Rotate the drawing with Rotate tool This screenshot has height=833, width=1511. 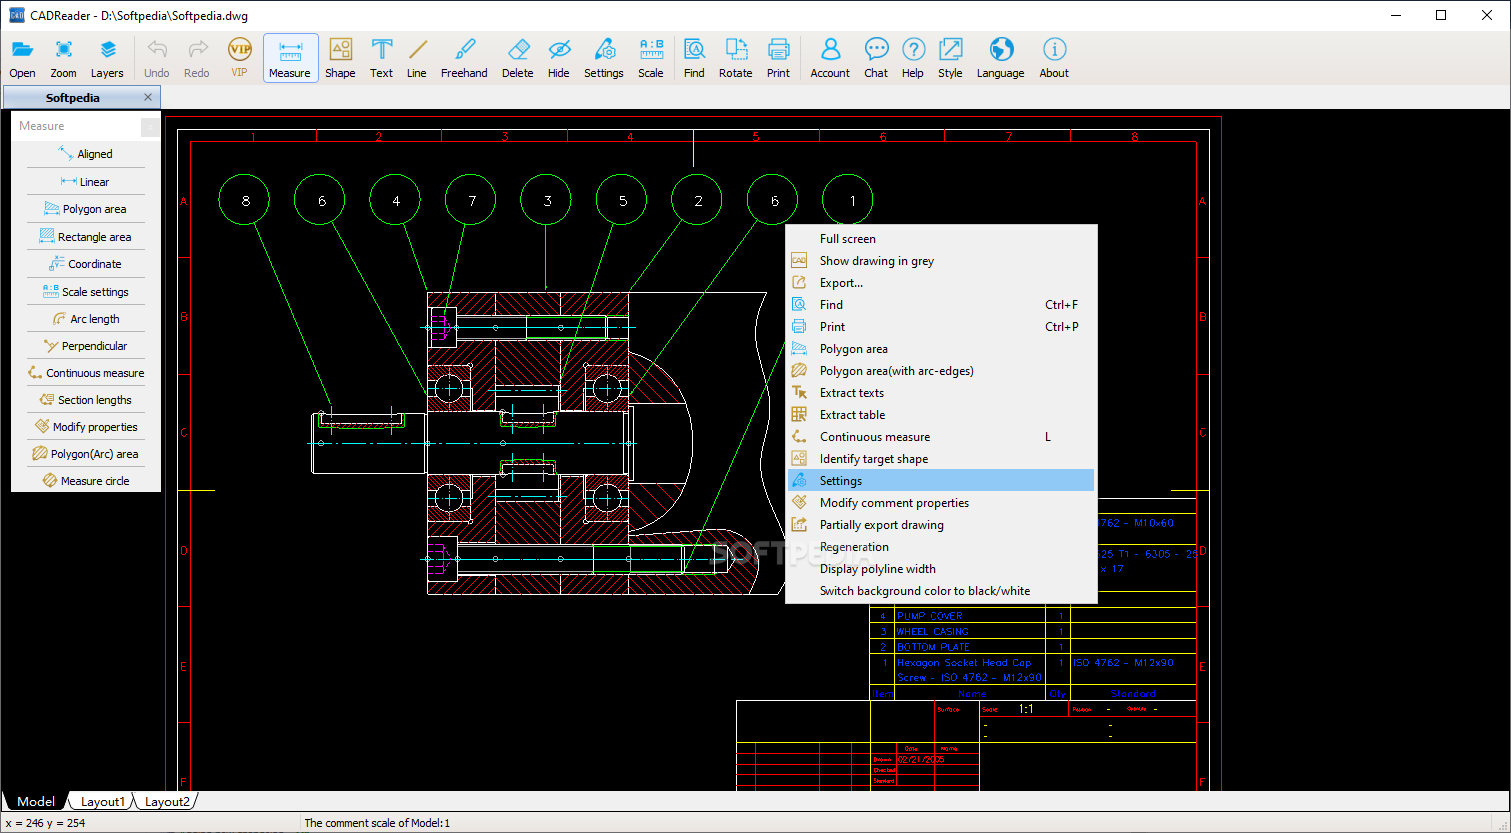click(736, 58)
